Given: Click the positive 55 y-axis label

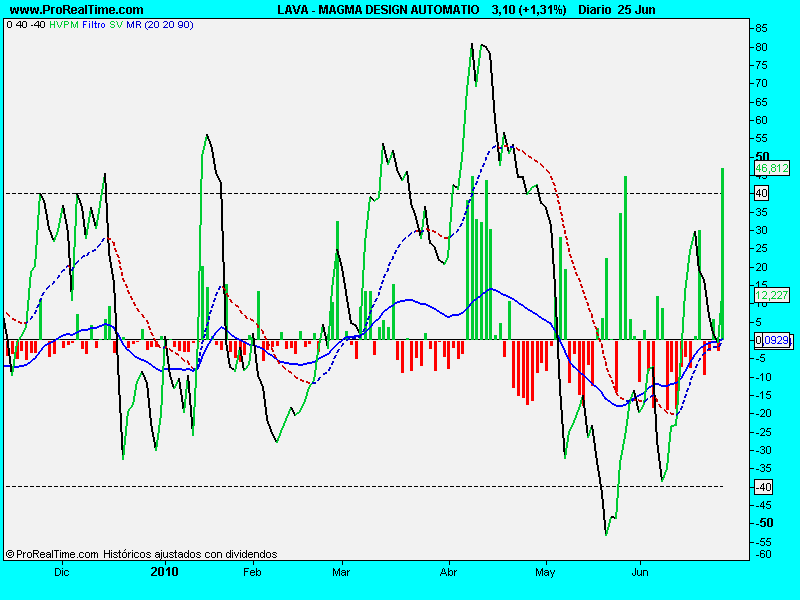Looking at the screenshot, I should pos(761,138).
